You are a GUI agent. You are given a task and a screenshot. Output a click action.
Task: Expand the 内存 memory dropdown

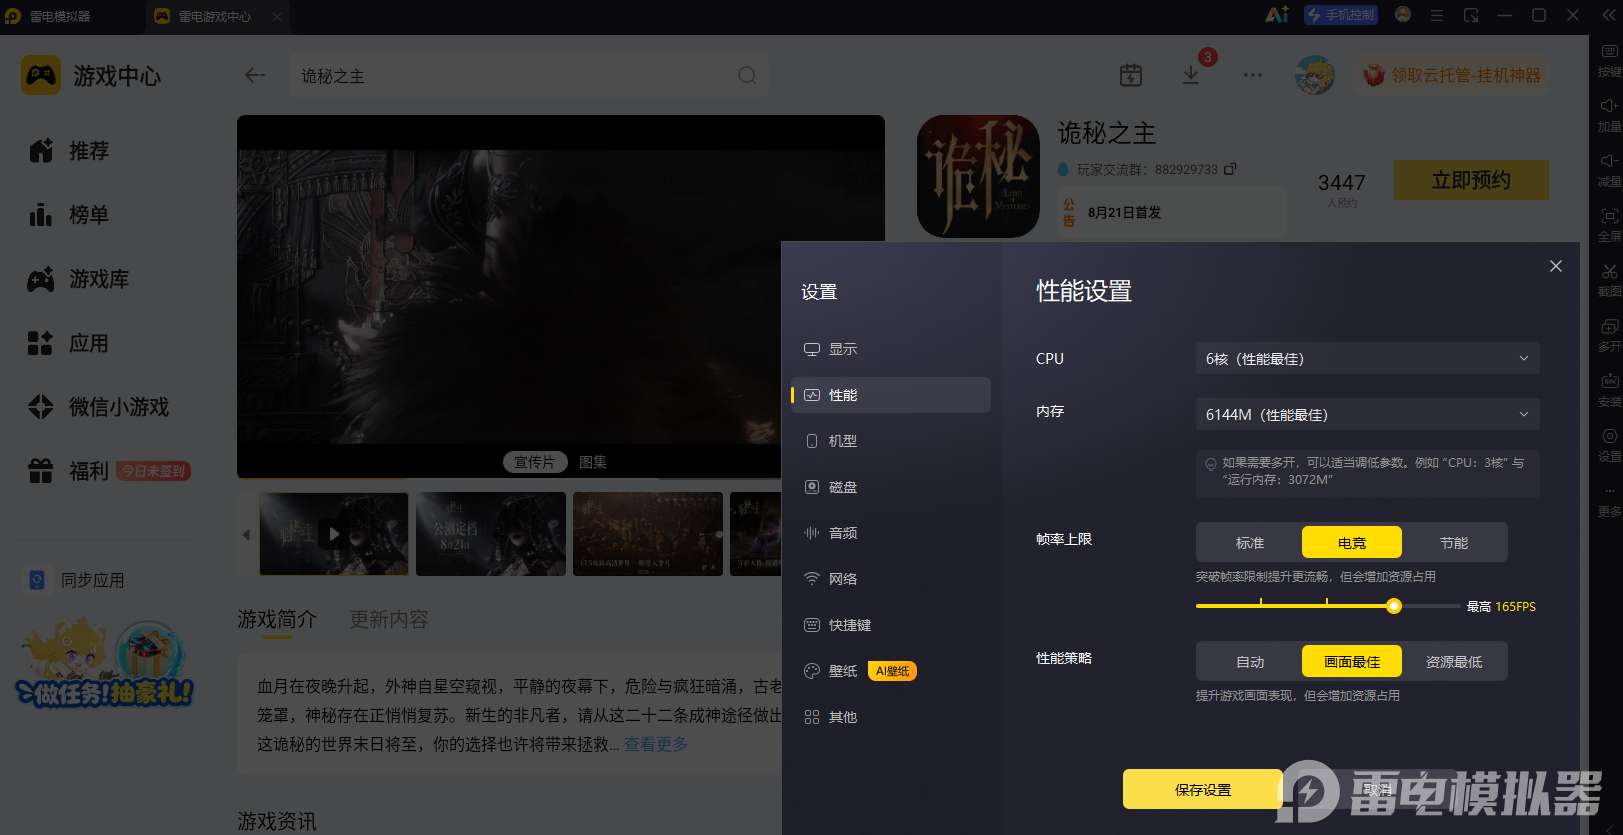[x=1367, y=414]
